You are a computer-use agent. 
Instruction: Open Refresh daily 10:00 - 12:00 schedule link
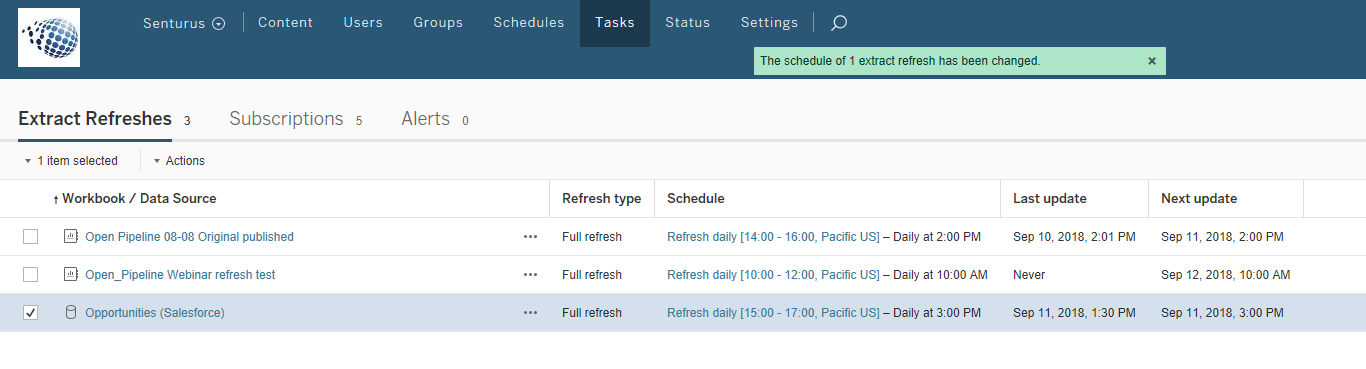(773, 275)
